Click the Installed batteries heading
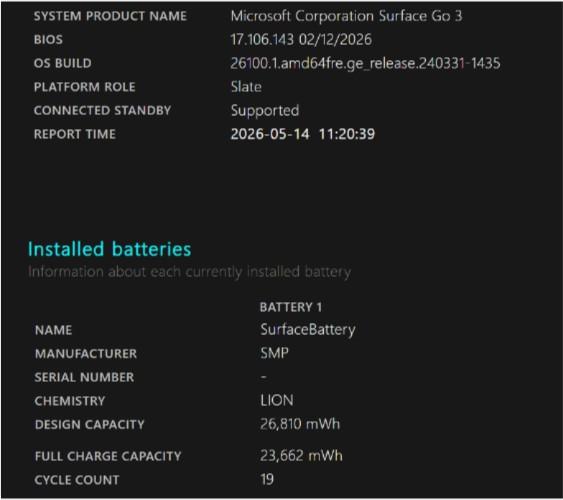This screenshot has width=563, height=500. coord(110,249)
